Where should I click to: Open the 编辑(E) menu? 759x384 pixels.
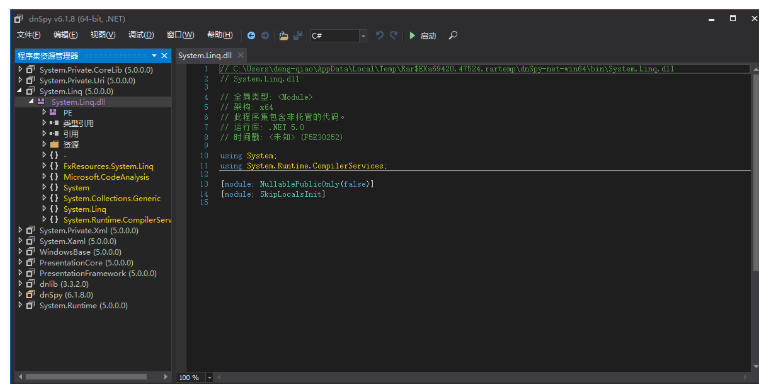tap(65, 35)
